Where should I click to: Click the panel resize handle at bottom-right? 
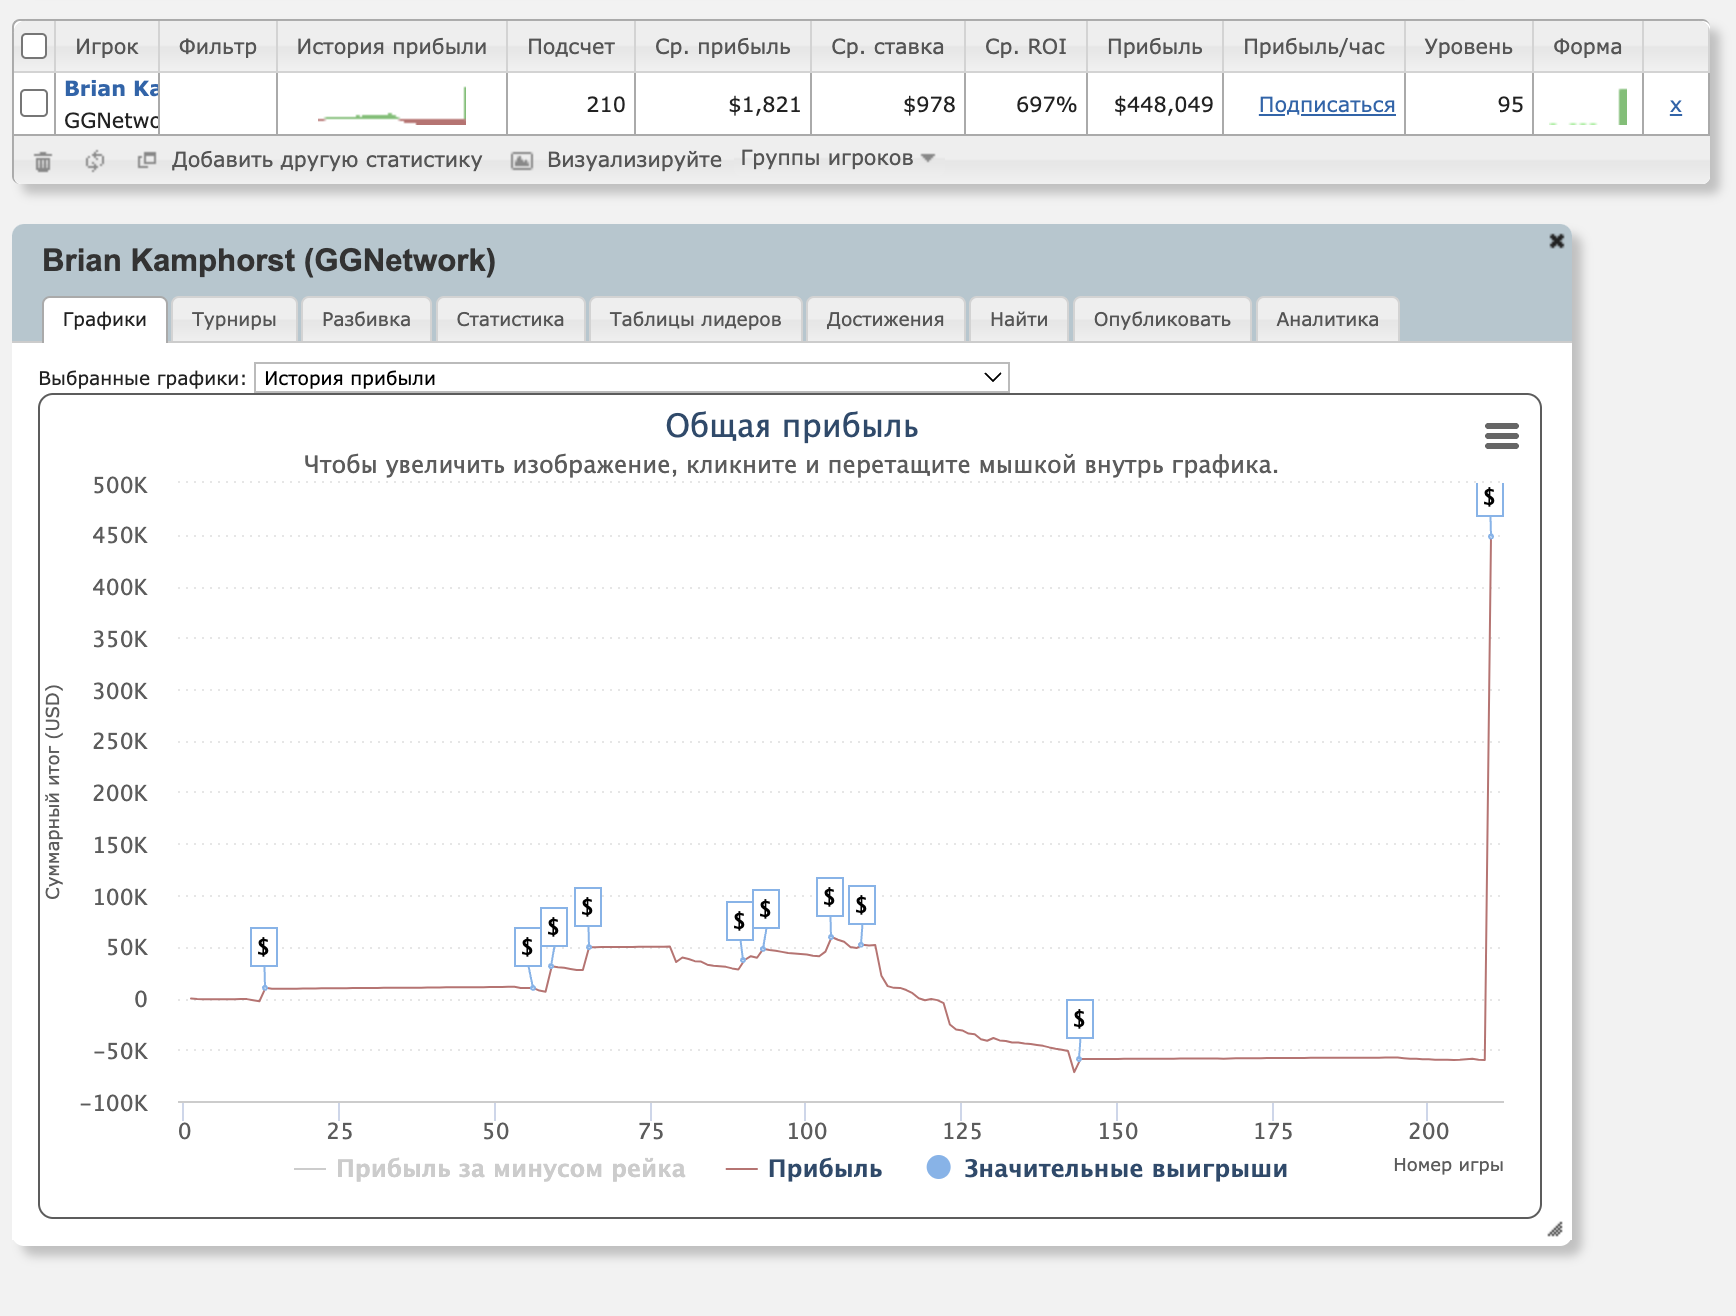(x=1554, y=1229)
